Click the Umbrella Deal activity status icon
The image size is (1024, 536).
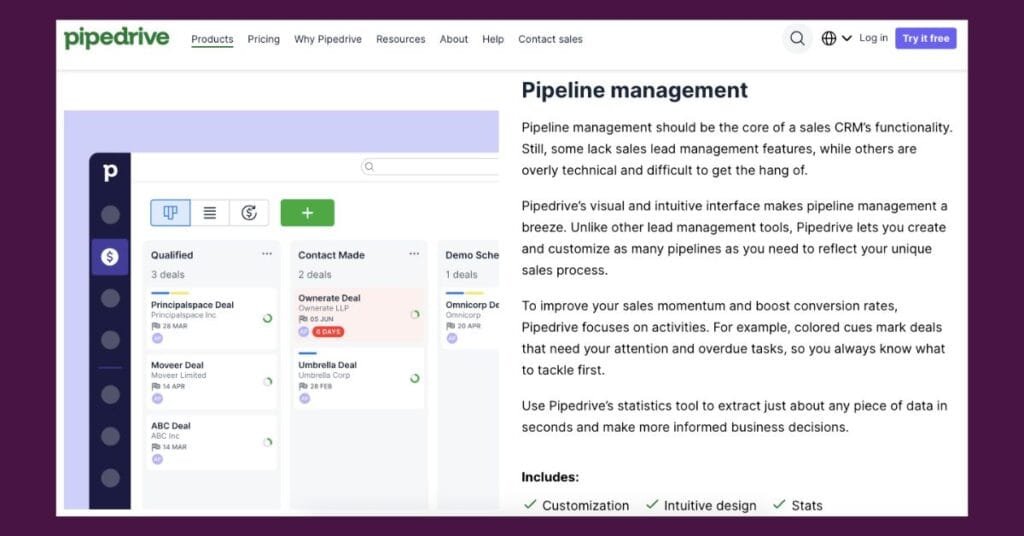pos(415,379)
